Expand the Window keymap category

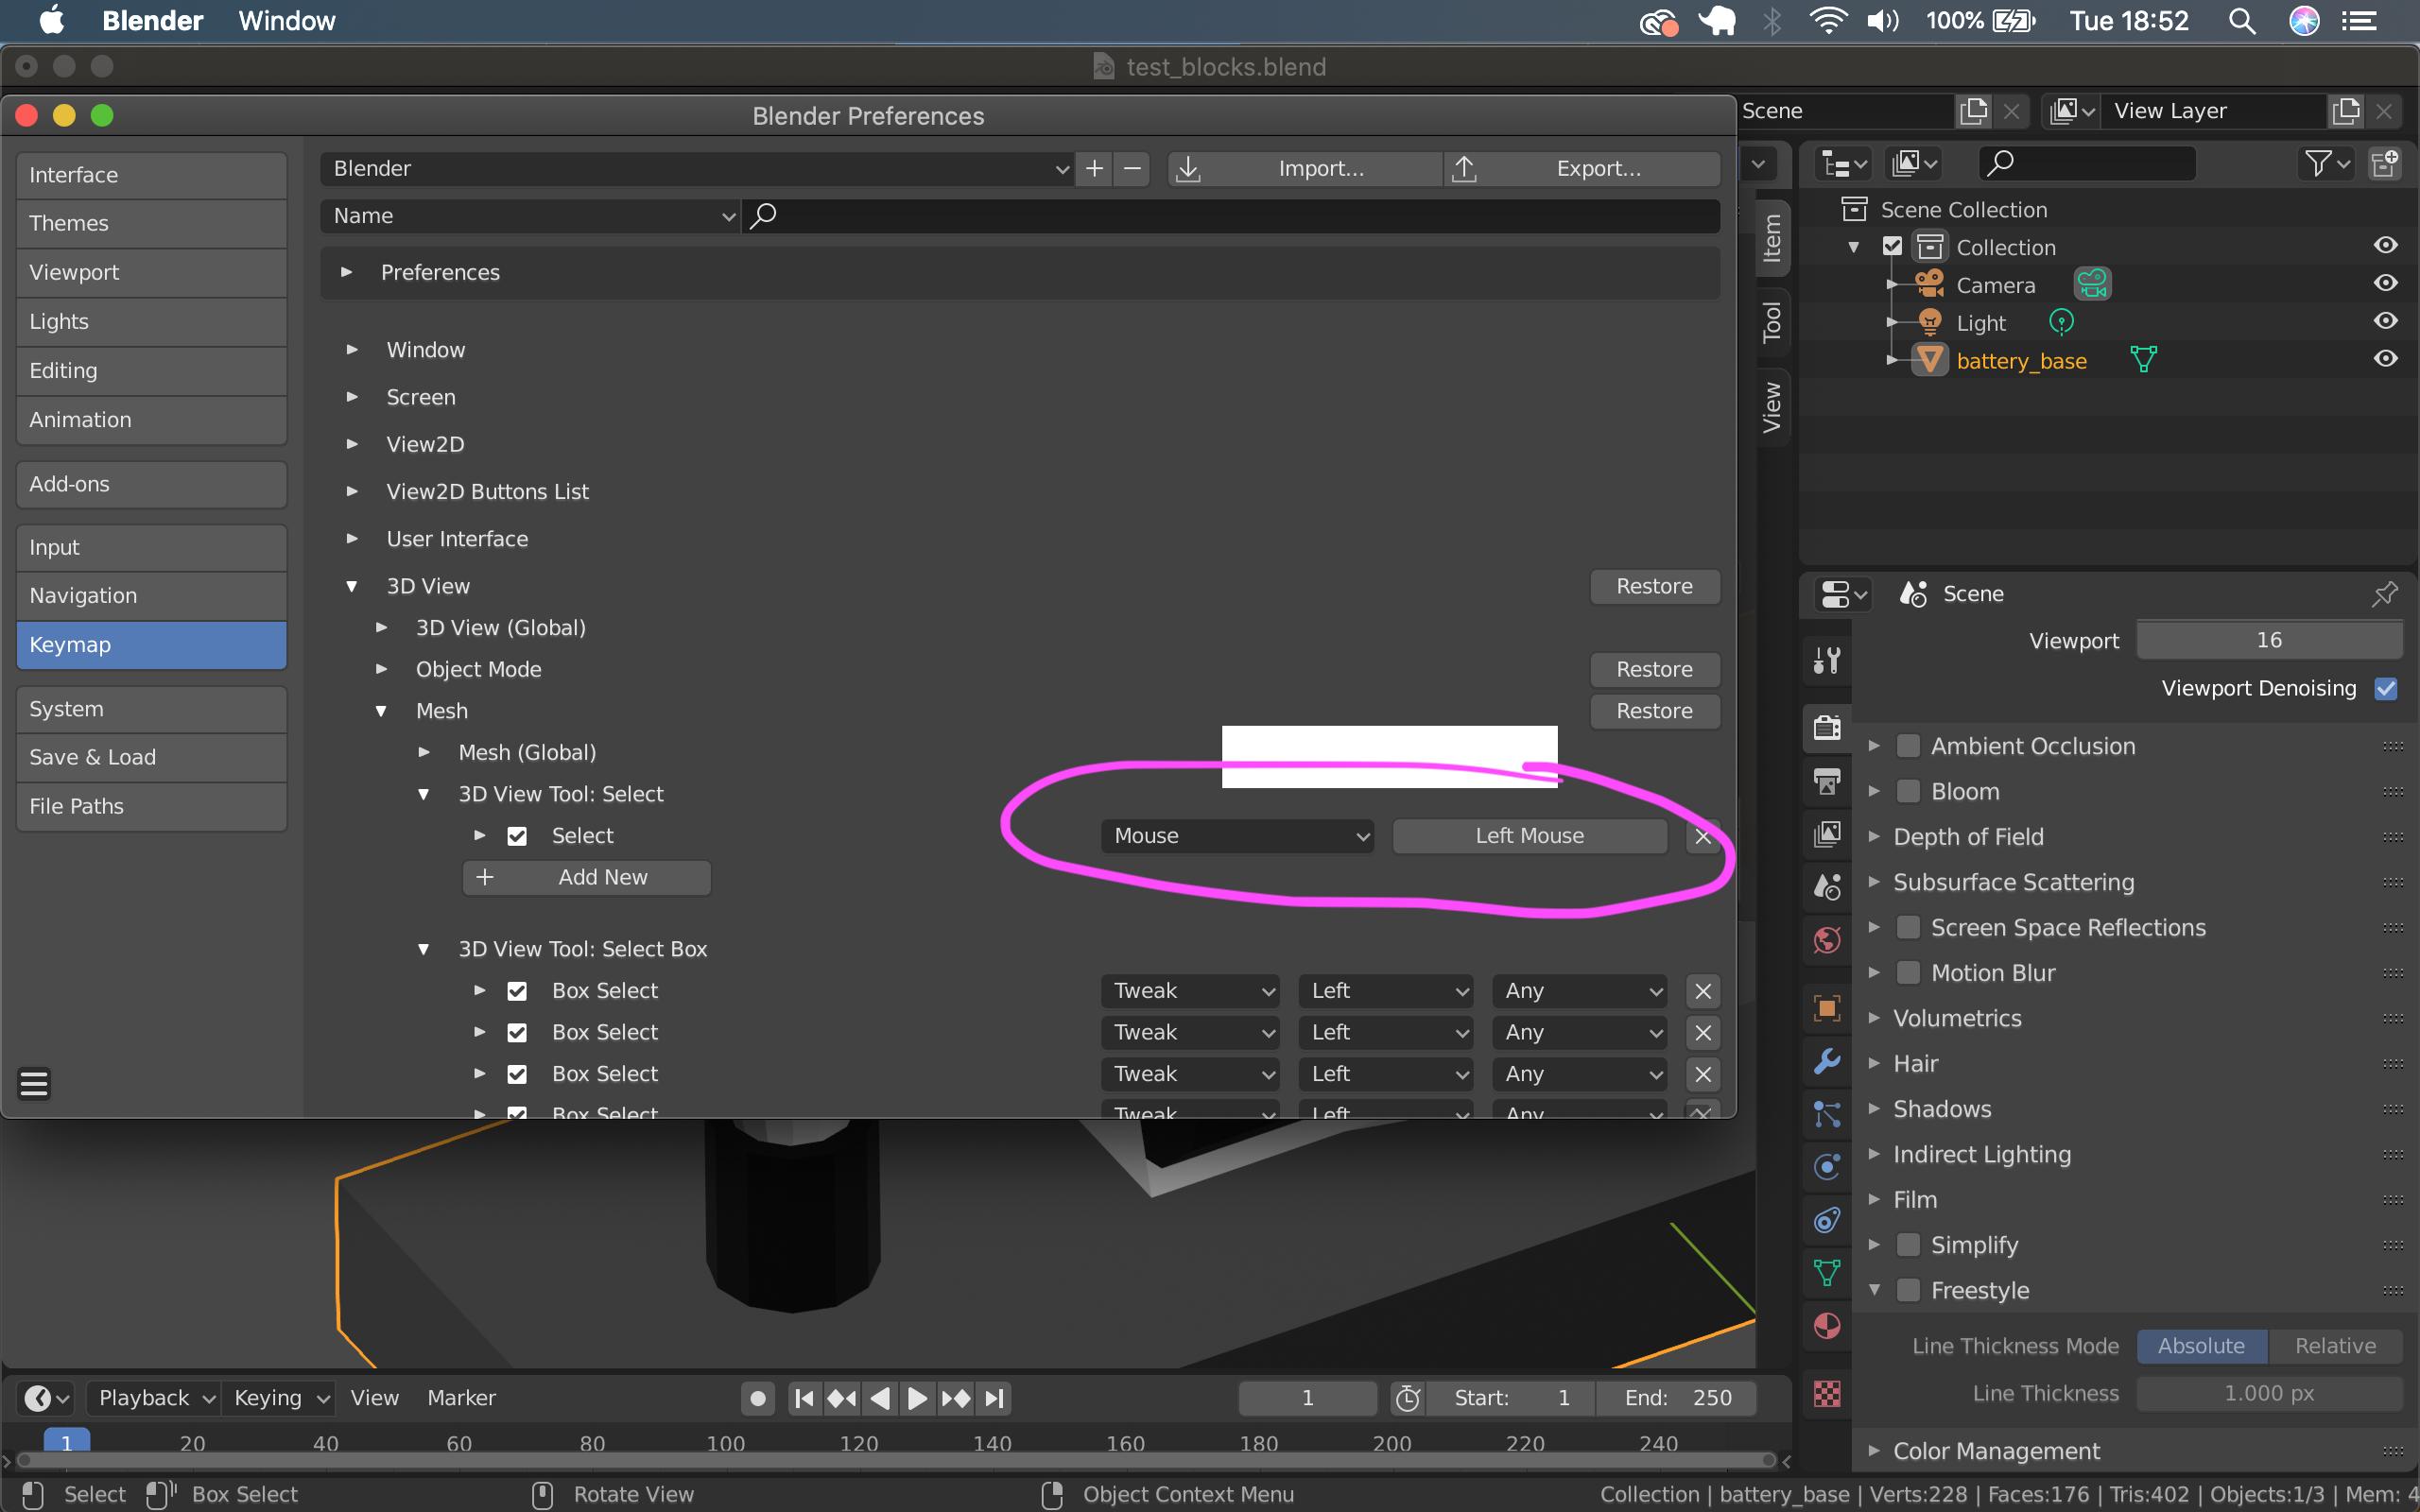[352, 349]
